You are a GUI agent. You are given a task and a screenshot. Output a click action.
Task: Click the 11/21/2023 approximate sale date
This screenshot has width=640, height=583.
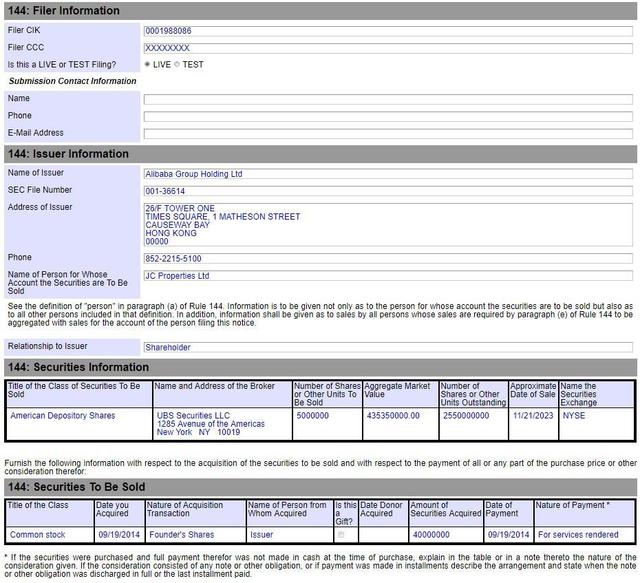(532, 416)
